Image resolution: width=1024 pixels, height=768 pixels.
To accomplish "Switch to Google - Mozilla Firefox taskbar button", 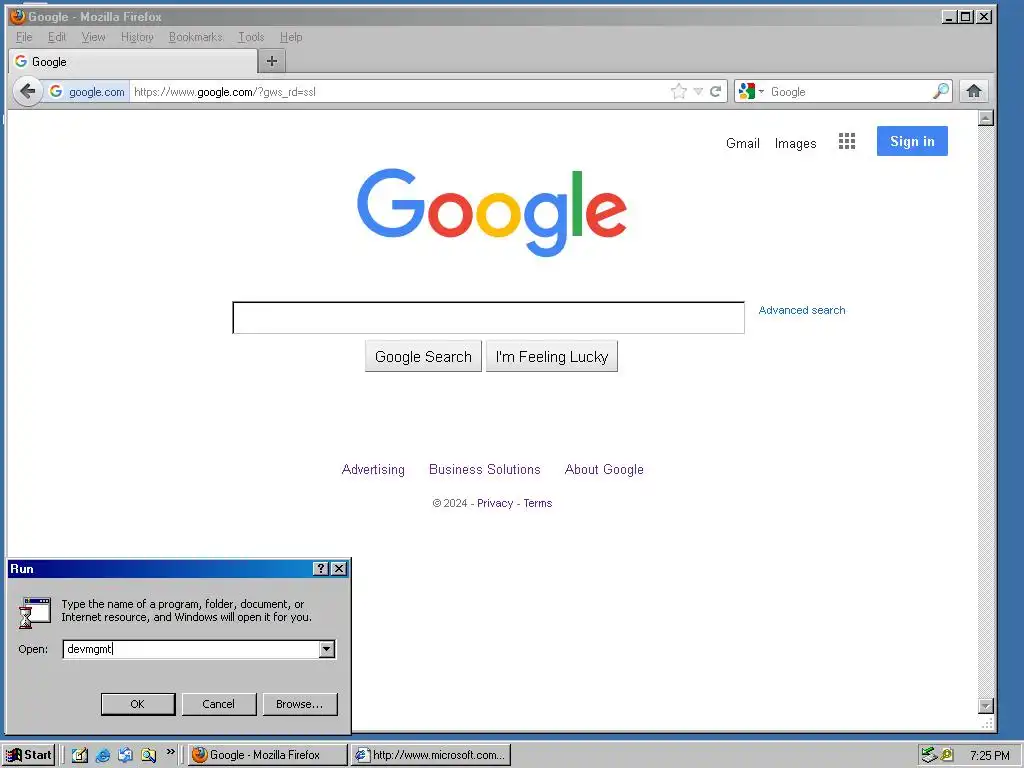I will [x=268, y=755].
